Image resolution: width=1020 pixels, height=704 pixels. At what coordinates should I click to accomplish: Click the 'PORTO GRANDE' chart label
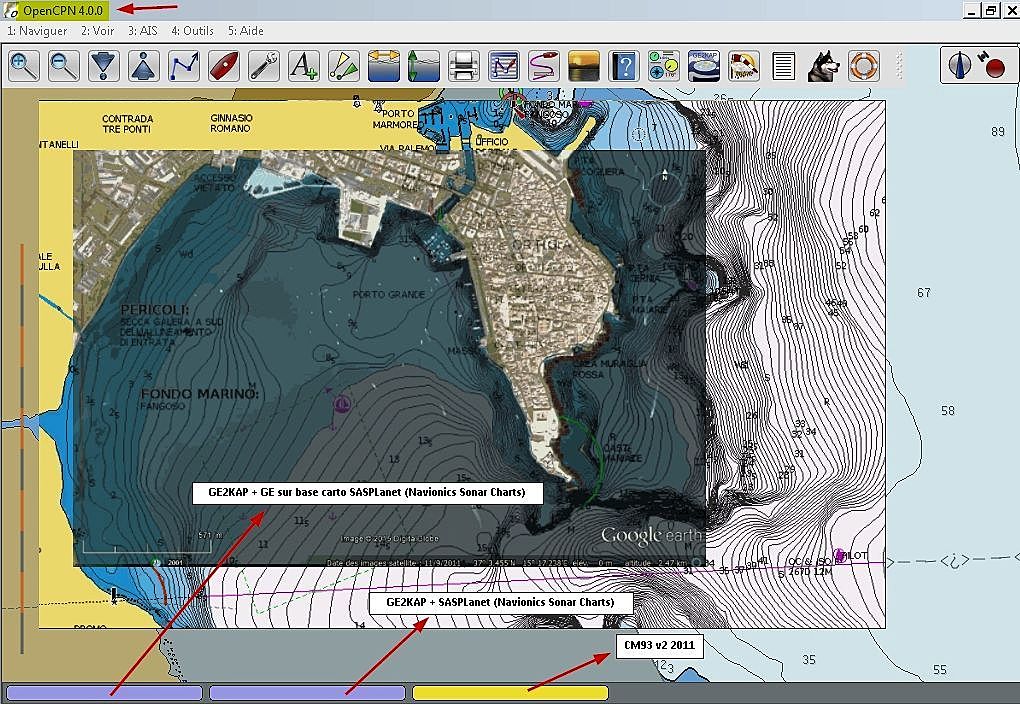(x=388, y=295)
